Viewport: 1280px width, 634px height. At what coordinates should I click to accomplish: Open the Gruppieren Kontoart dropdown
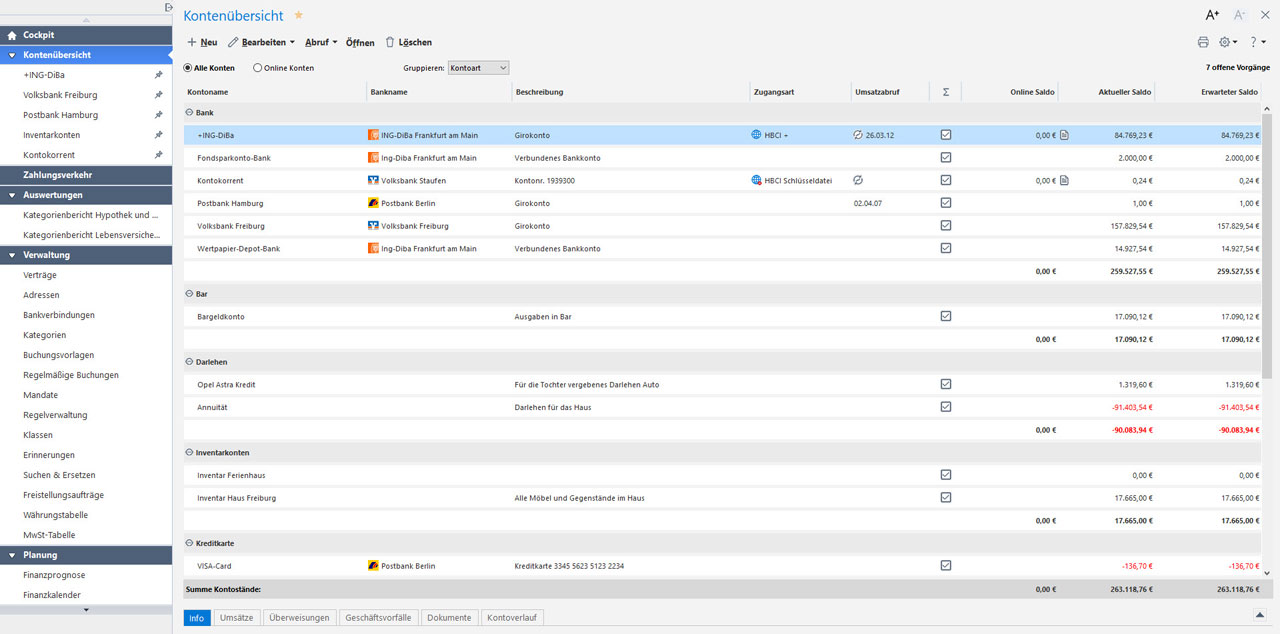[x=478, y=68]
